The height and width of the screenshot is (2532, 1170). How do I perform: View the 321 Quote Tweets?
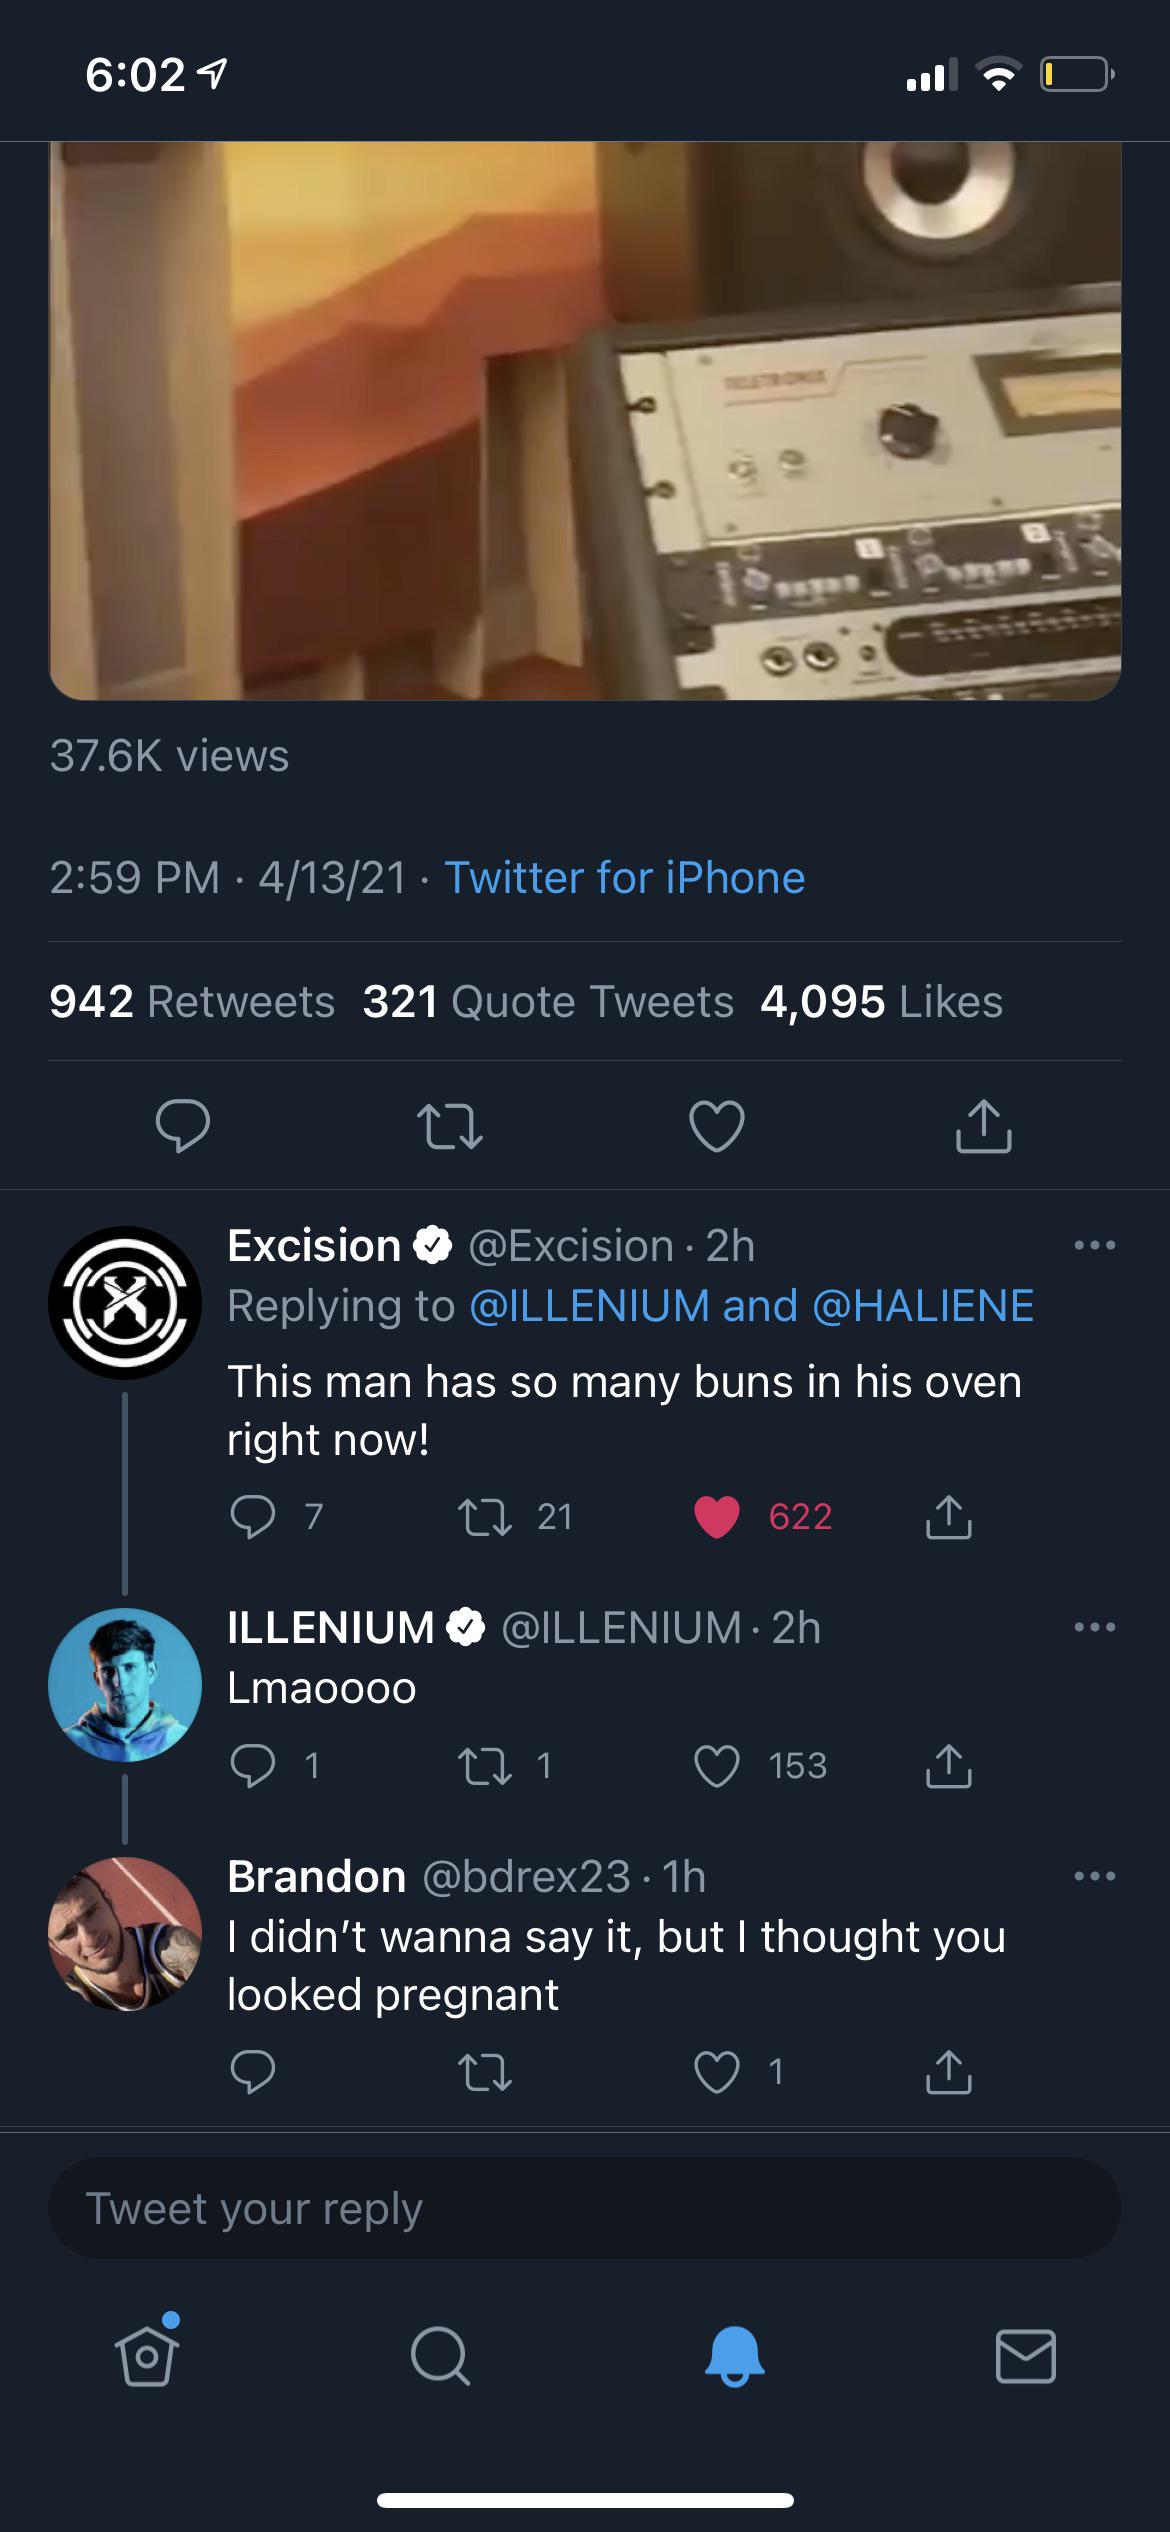click(x=548, y=1002)
